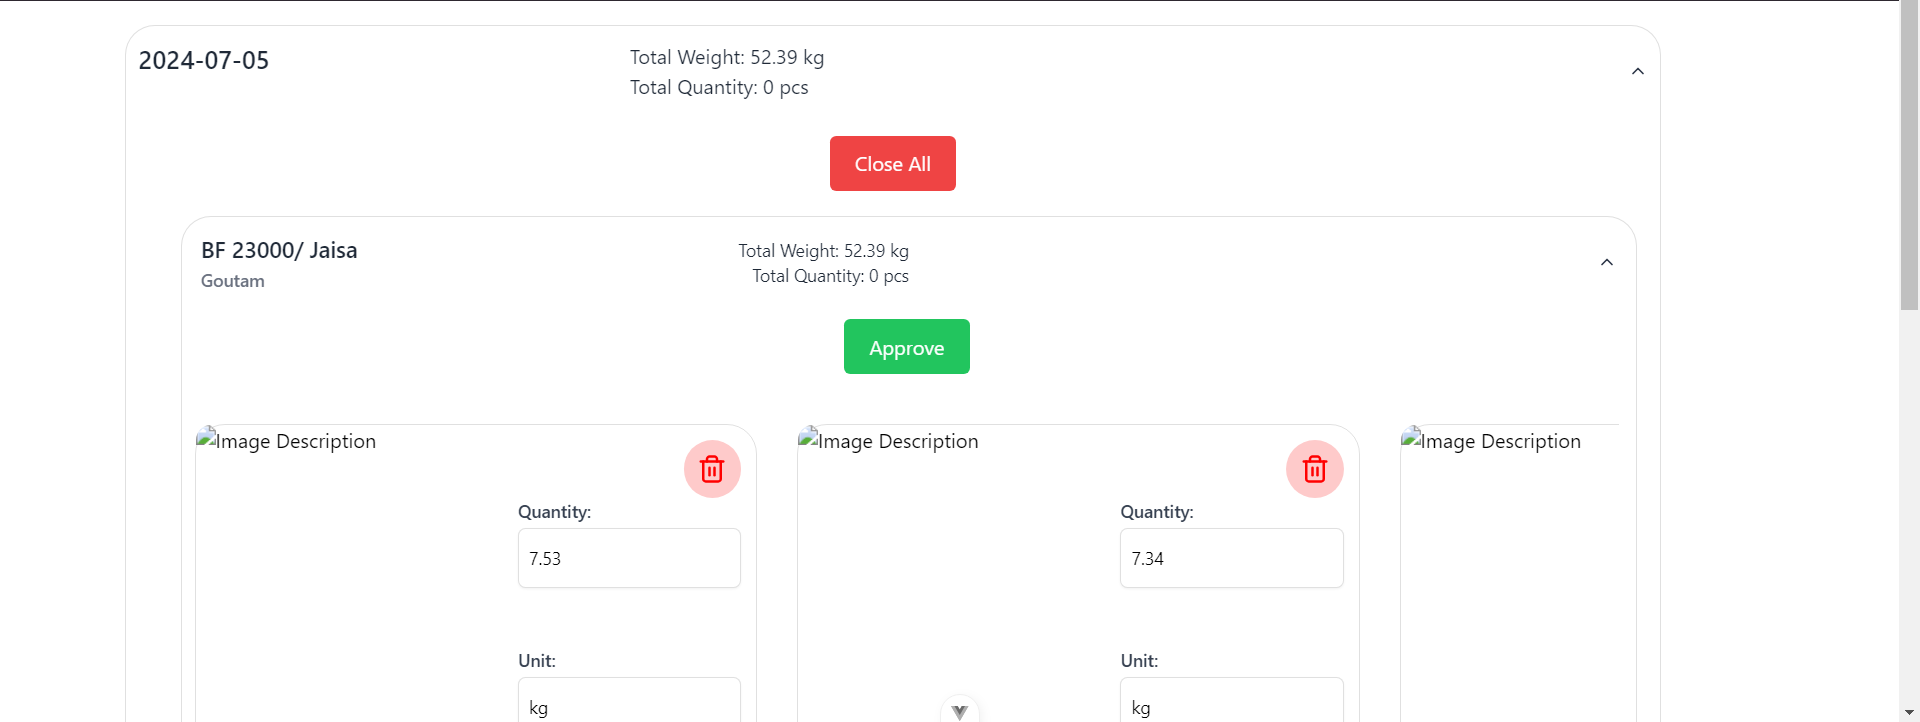Click the 2024-07-05 date heading
1920x722 pixels.
[x=204, y=61]
